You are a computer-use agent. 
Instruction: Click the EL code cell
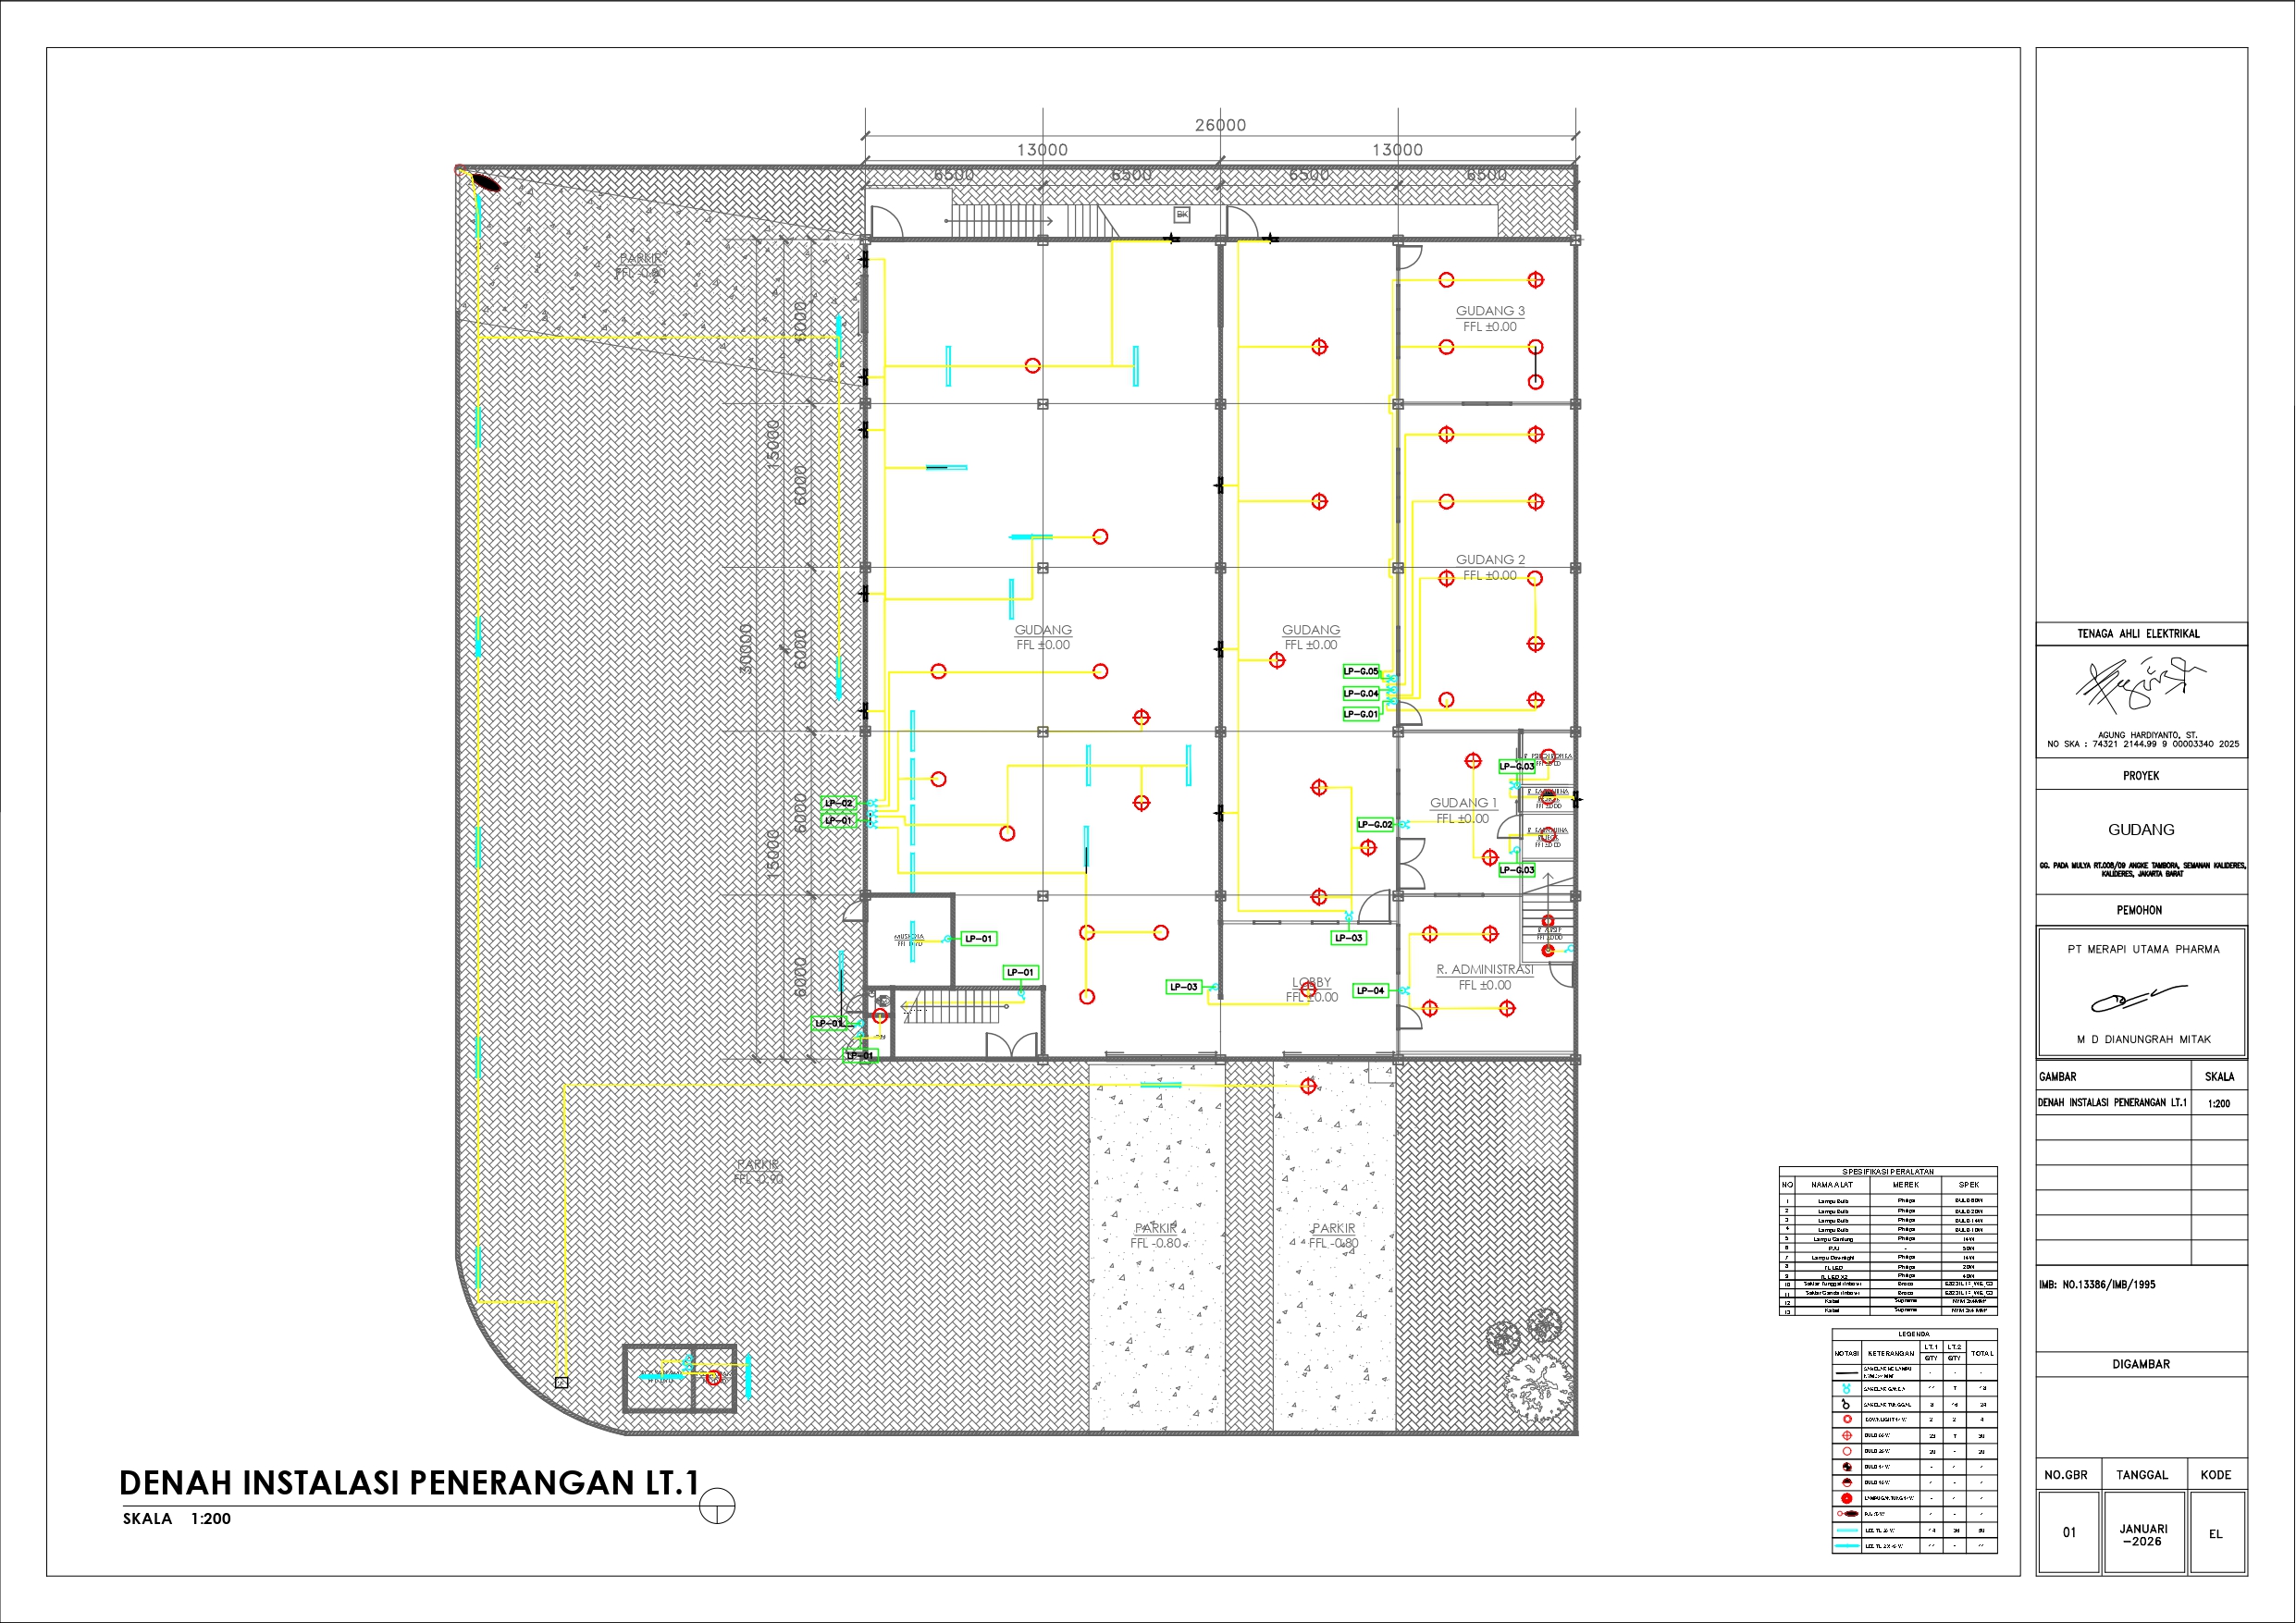pos(2216,1534)
